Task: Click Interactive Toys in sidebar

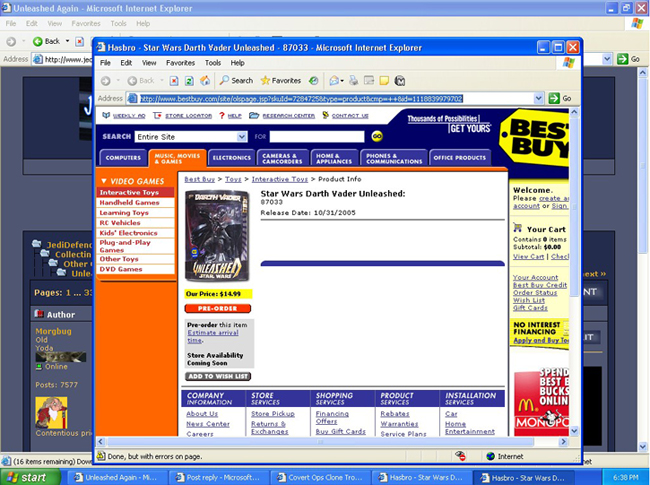Action: [135, 192]
